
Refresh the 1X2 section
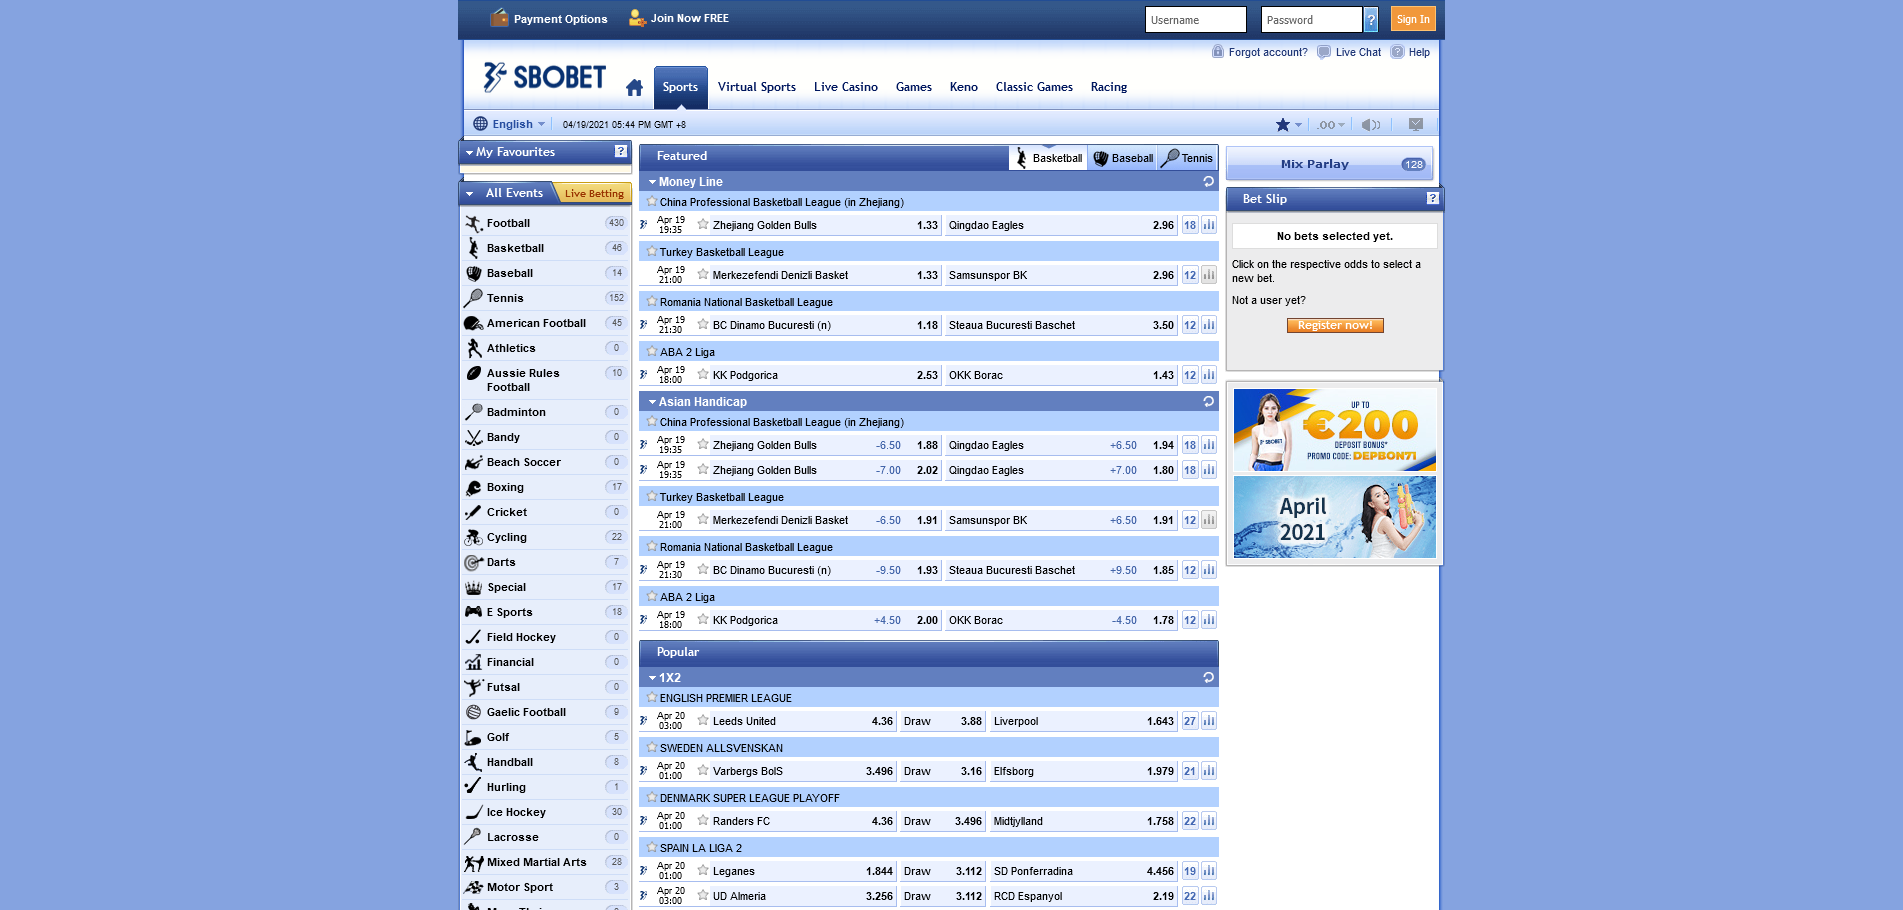1208,678
